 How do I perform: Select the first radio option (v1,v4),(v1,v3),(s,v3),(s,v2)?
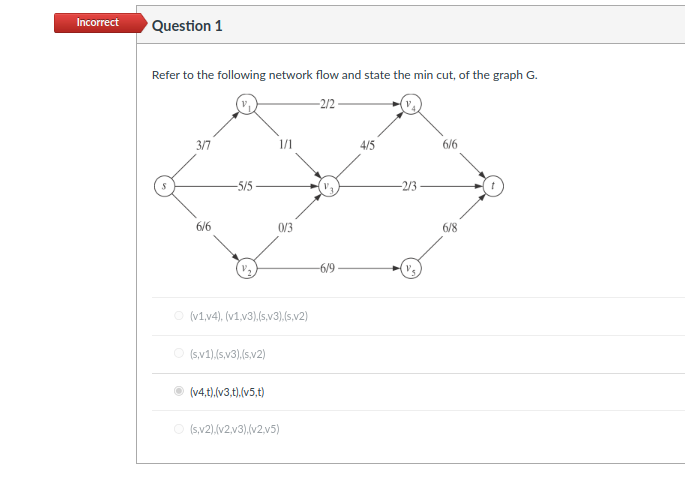pos(179,315)
